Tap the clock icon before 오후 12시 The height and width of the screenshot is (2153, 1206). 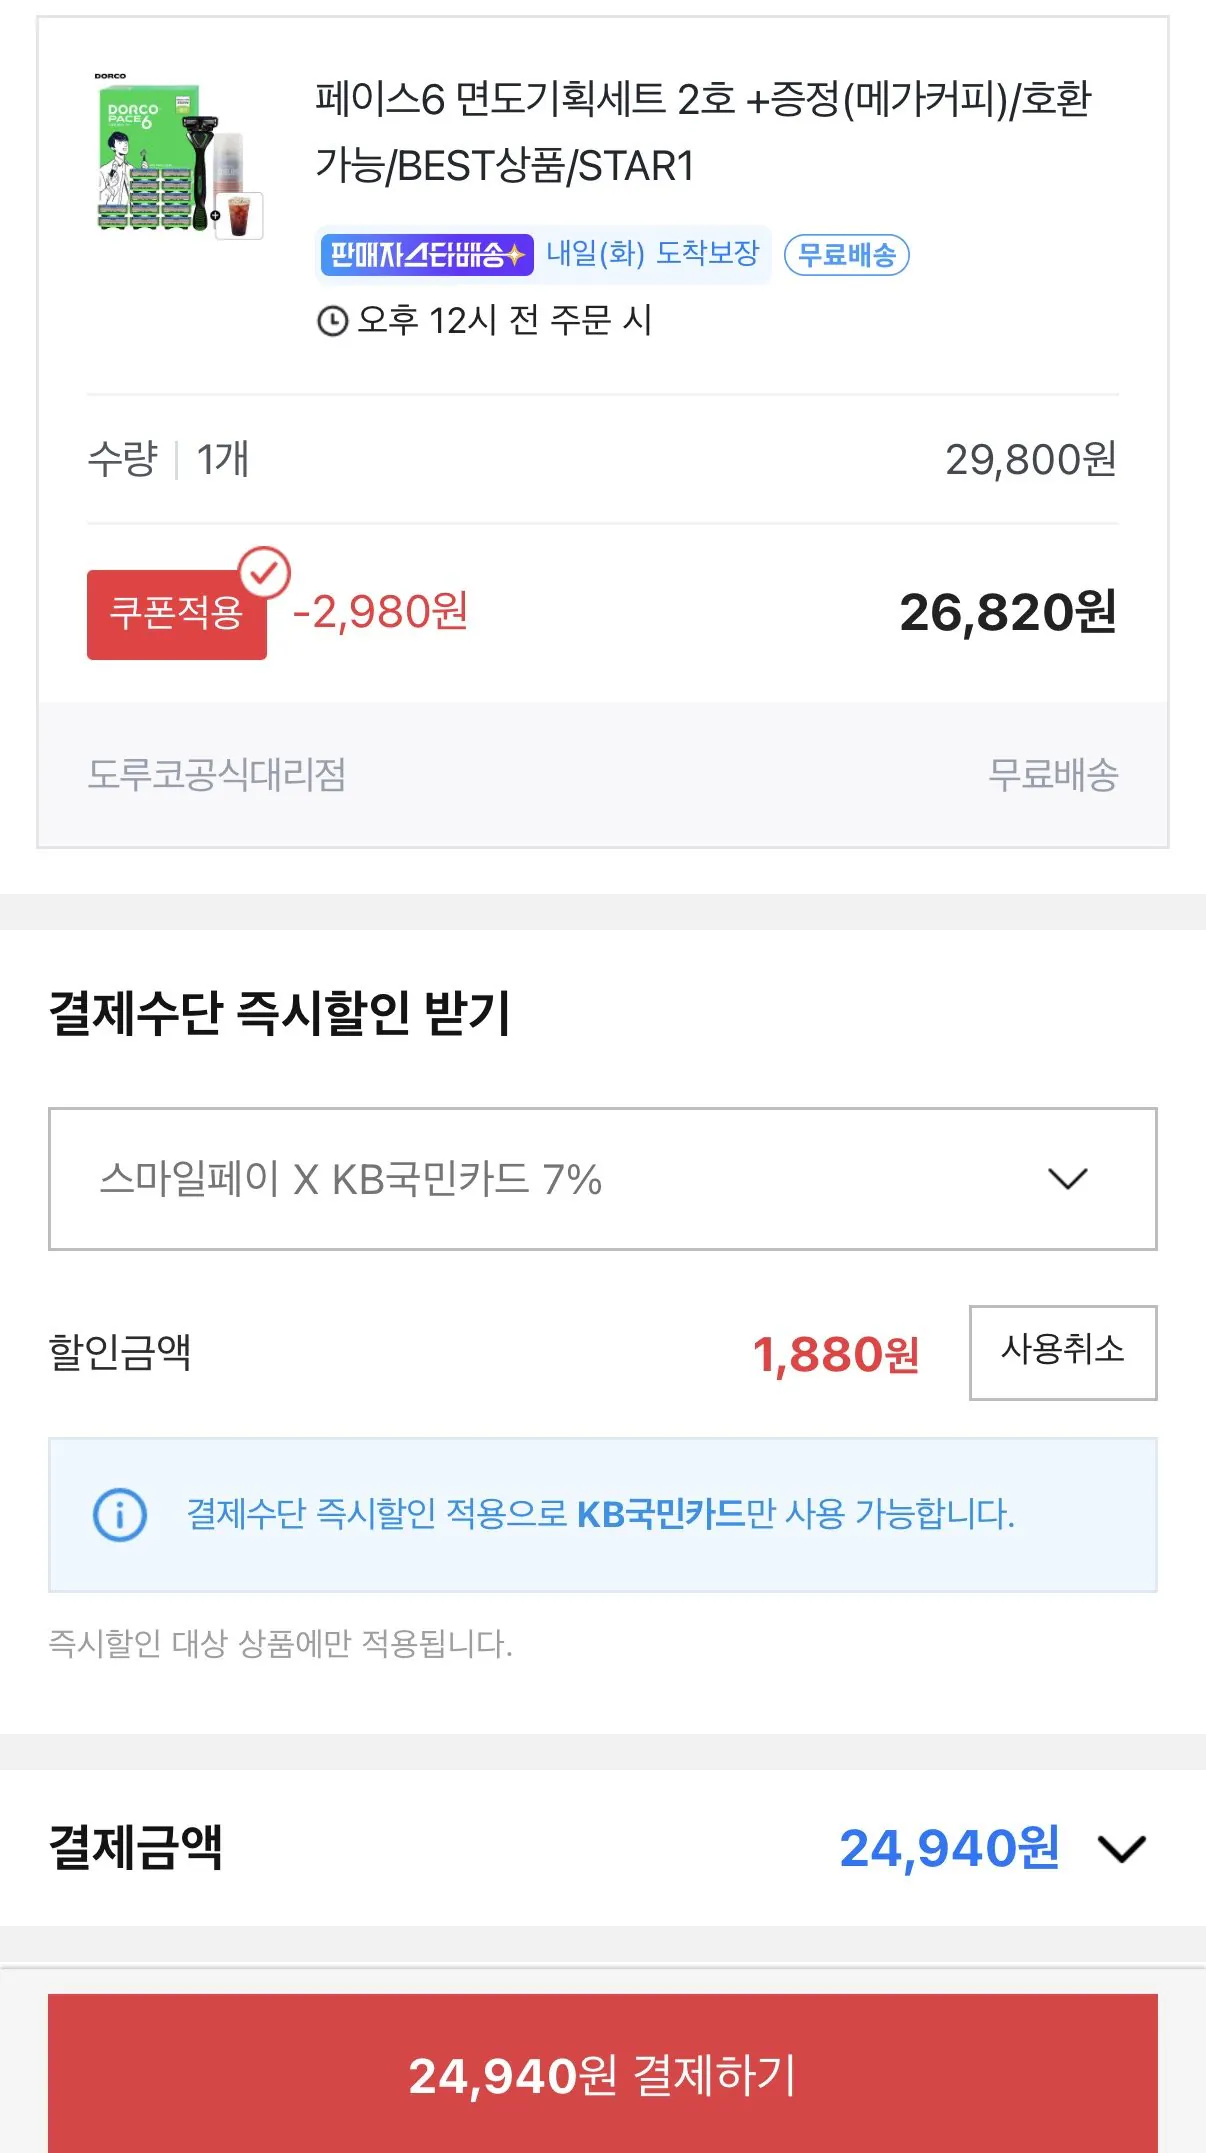[x=332, y=321]
